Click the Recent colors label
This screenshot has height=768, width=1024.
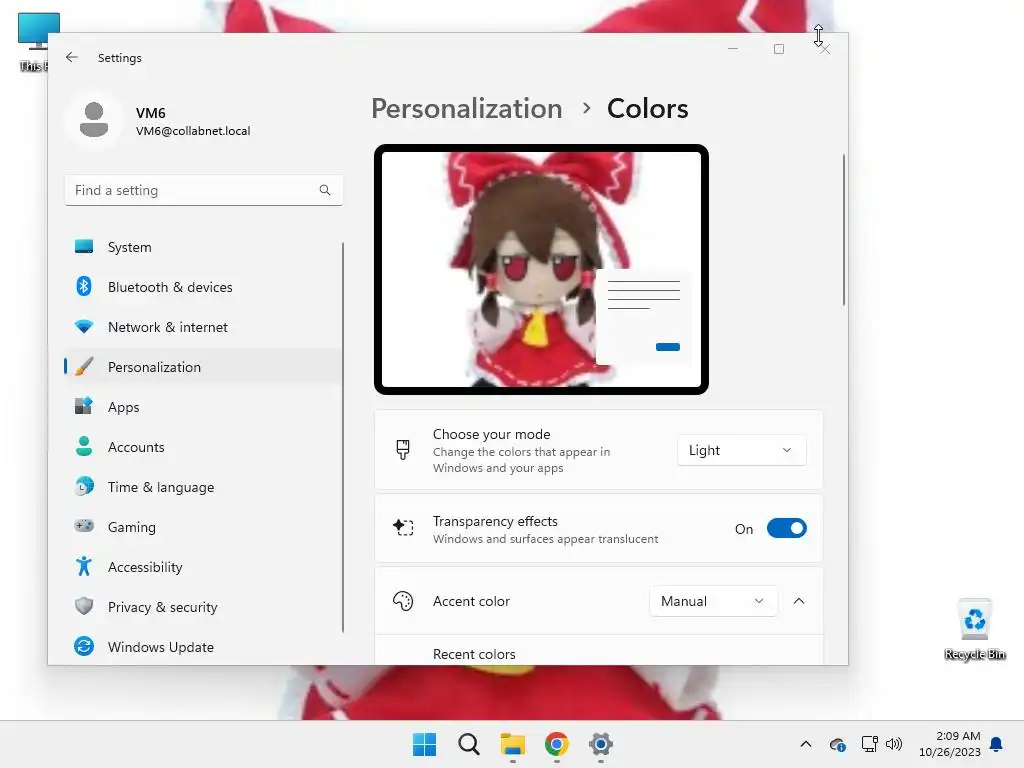pos(474,654)
